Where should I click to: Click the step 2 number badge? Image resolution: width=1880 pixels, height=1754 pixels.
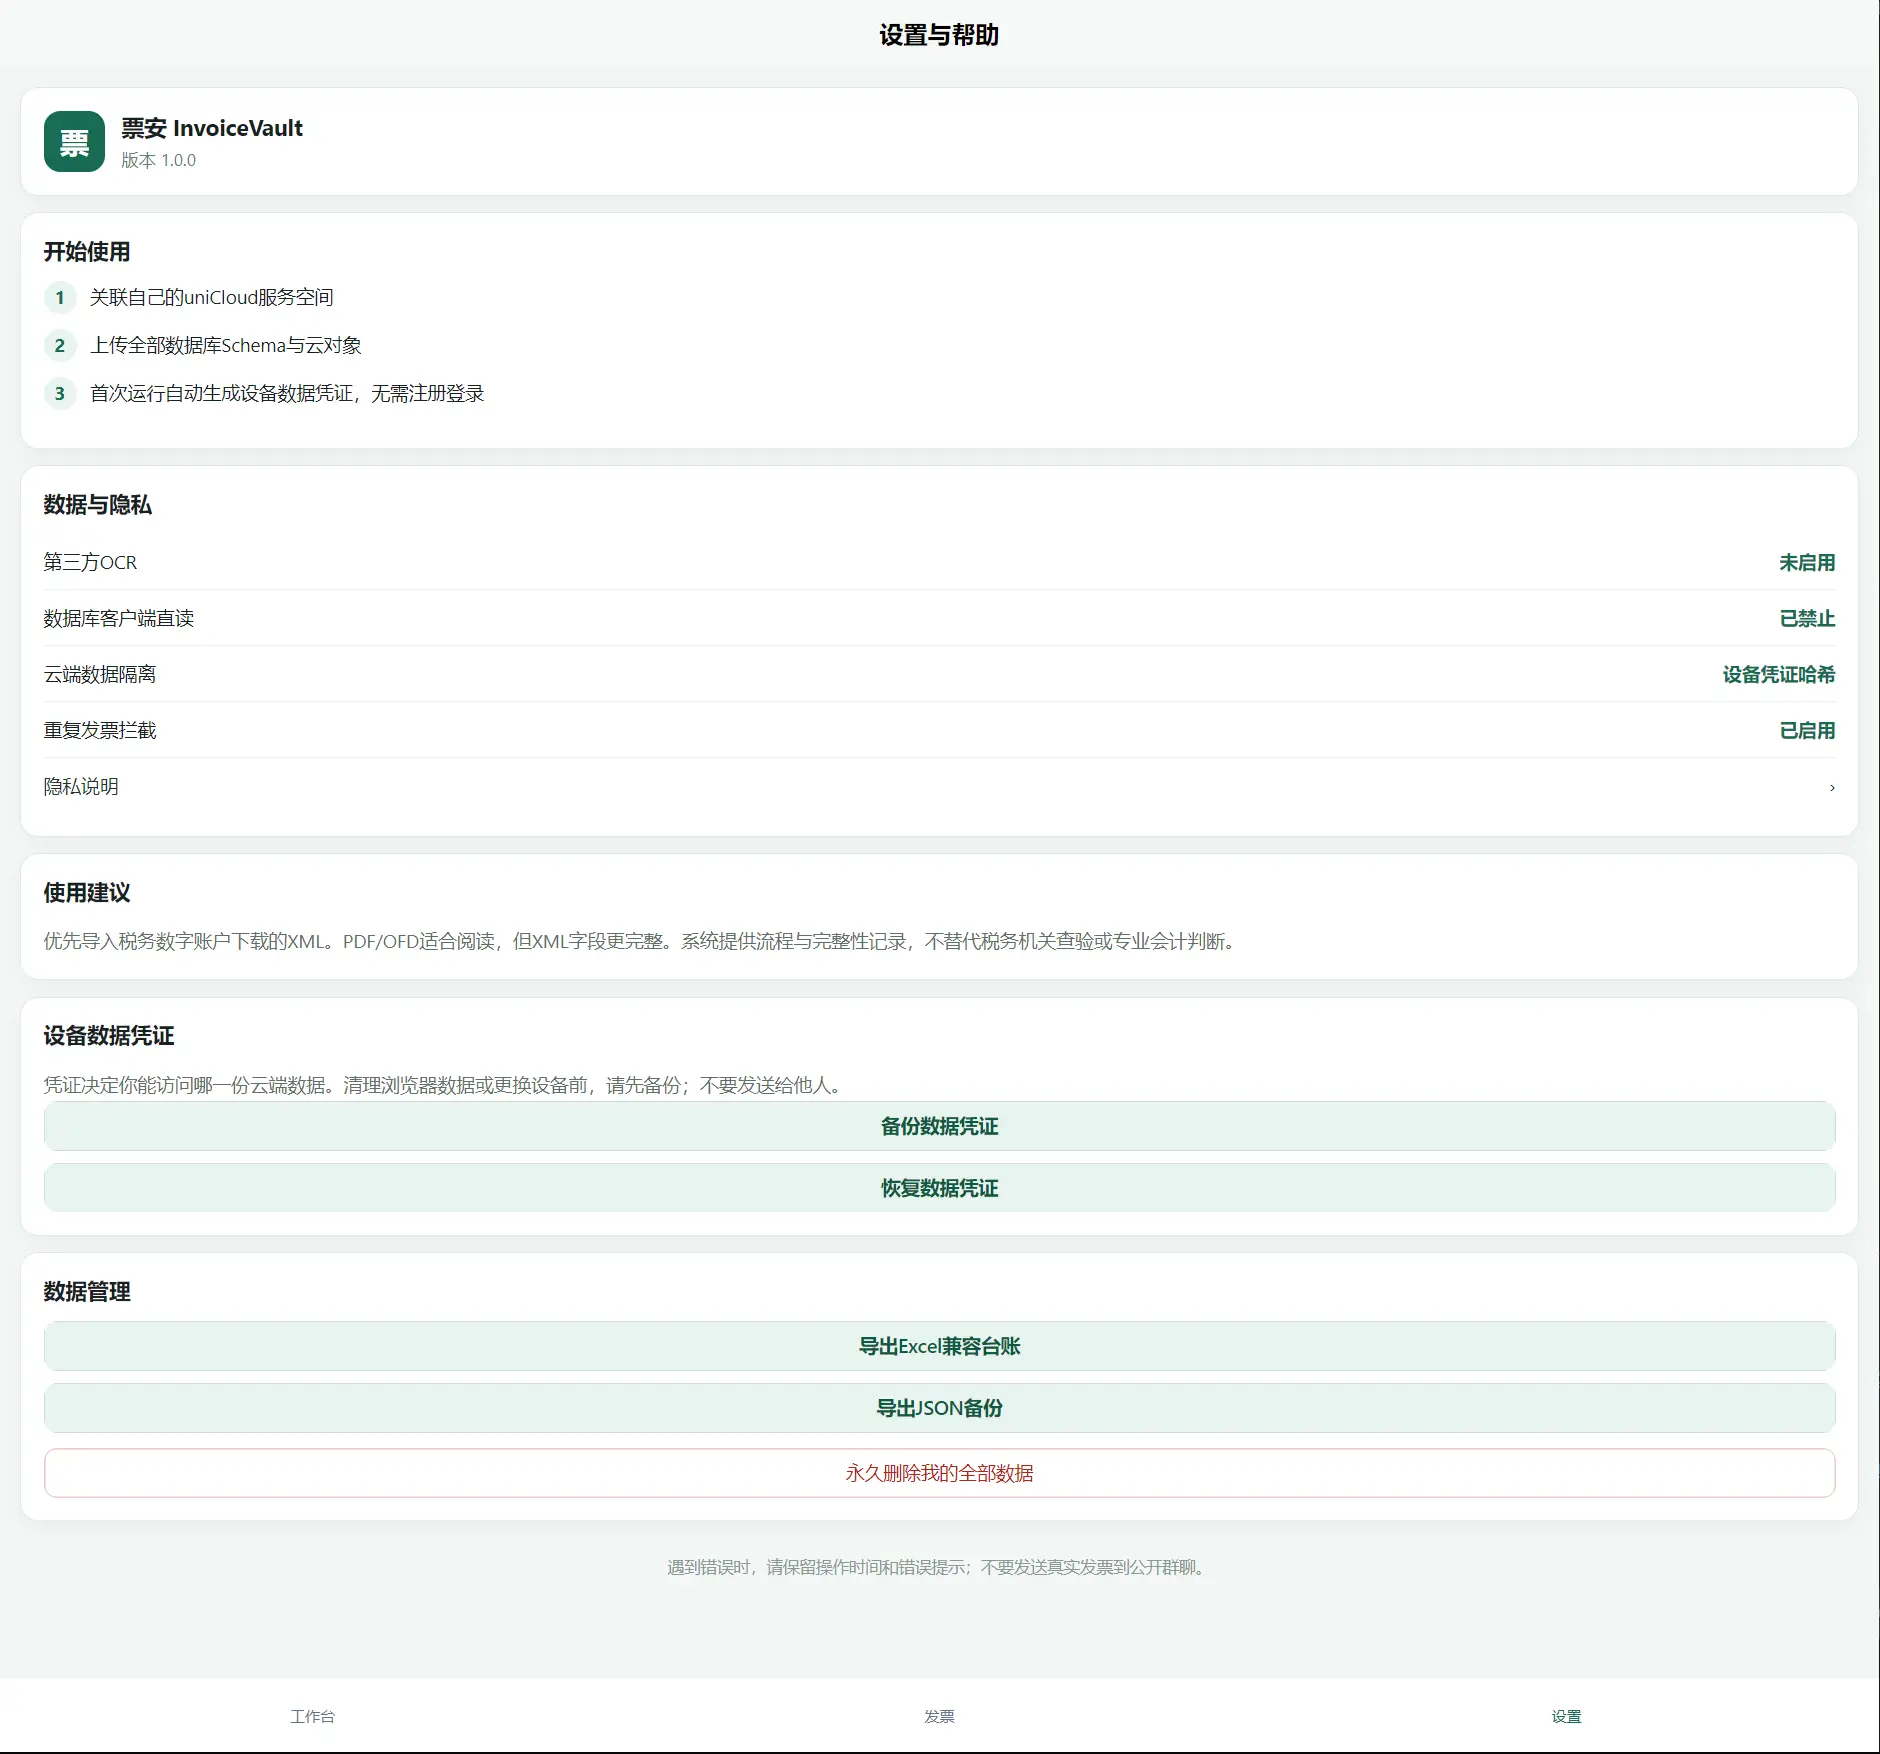(x=60, y=345)
